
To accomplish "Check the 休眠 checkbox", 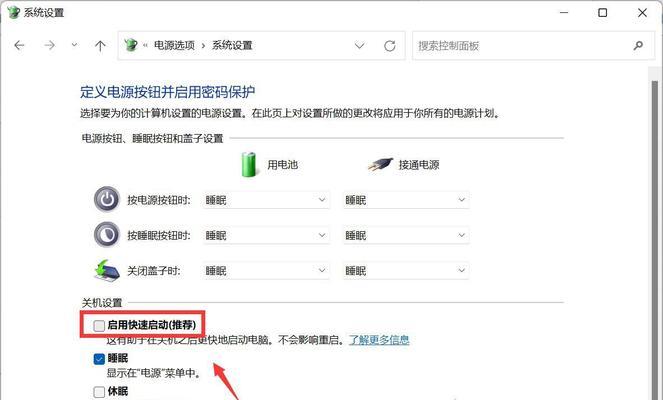I will (99, 392).
